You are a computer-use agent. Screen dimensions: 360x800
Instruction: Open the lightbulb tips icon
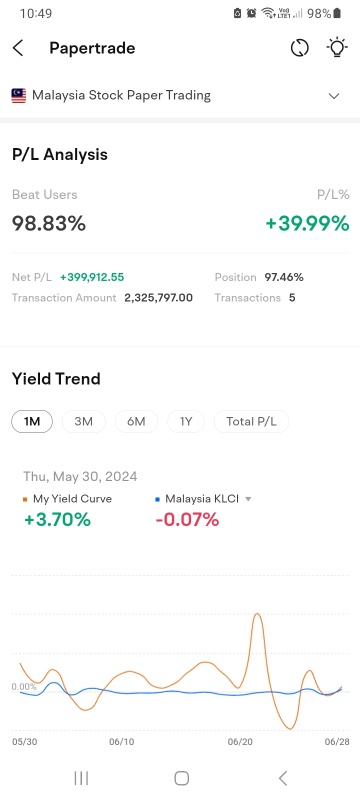click(337, 48)
